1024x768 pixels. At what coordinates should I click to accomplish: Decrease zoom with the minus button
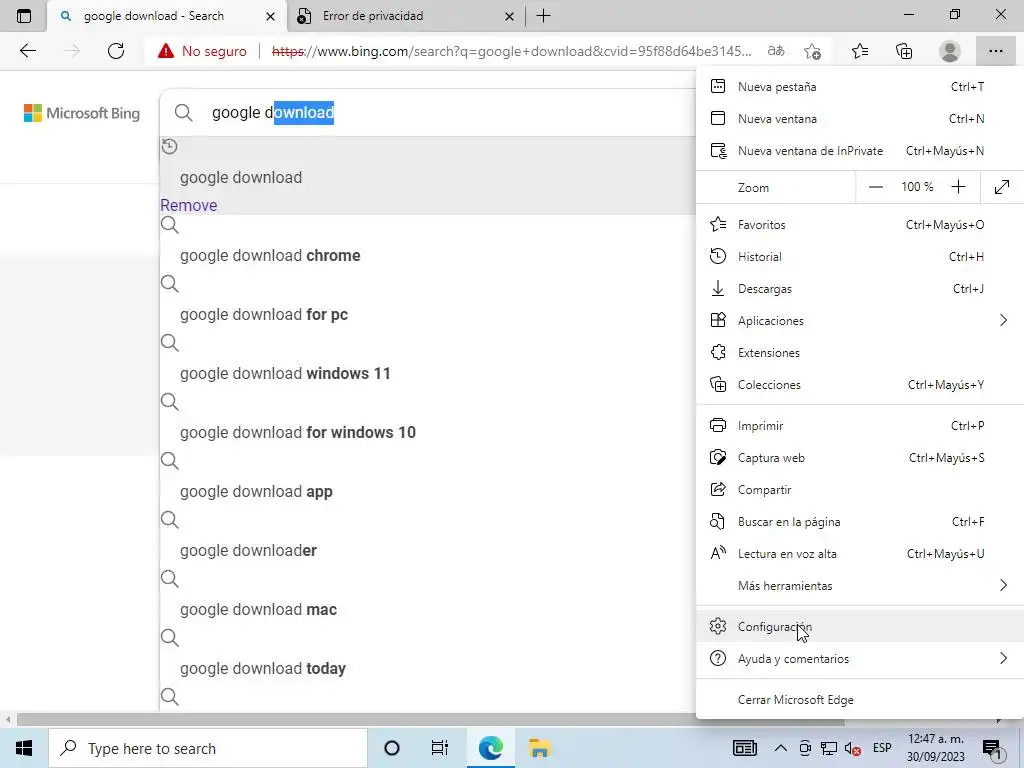(876, 187)
